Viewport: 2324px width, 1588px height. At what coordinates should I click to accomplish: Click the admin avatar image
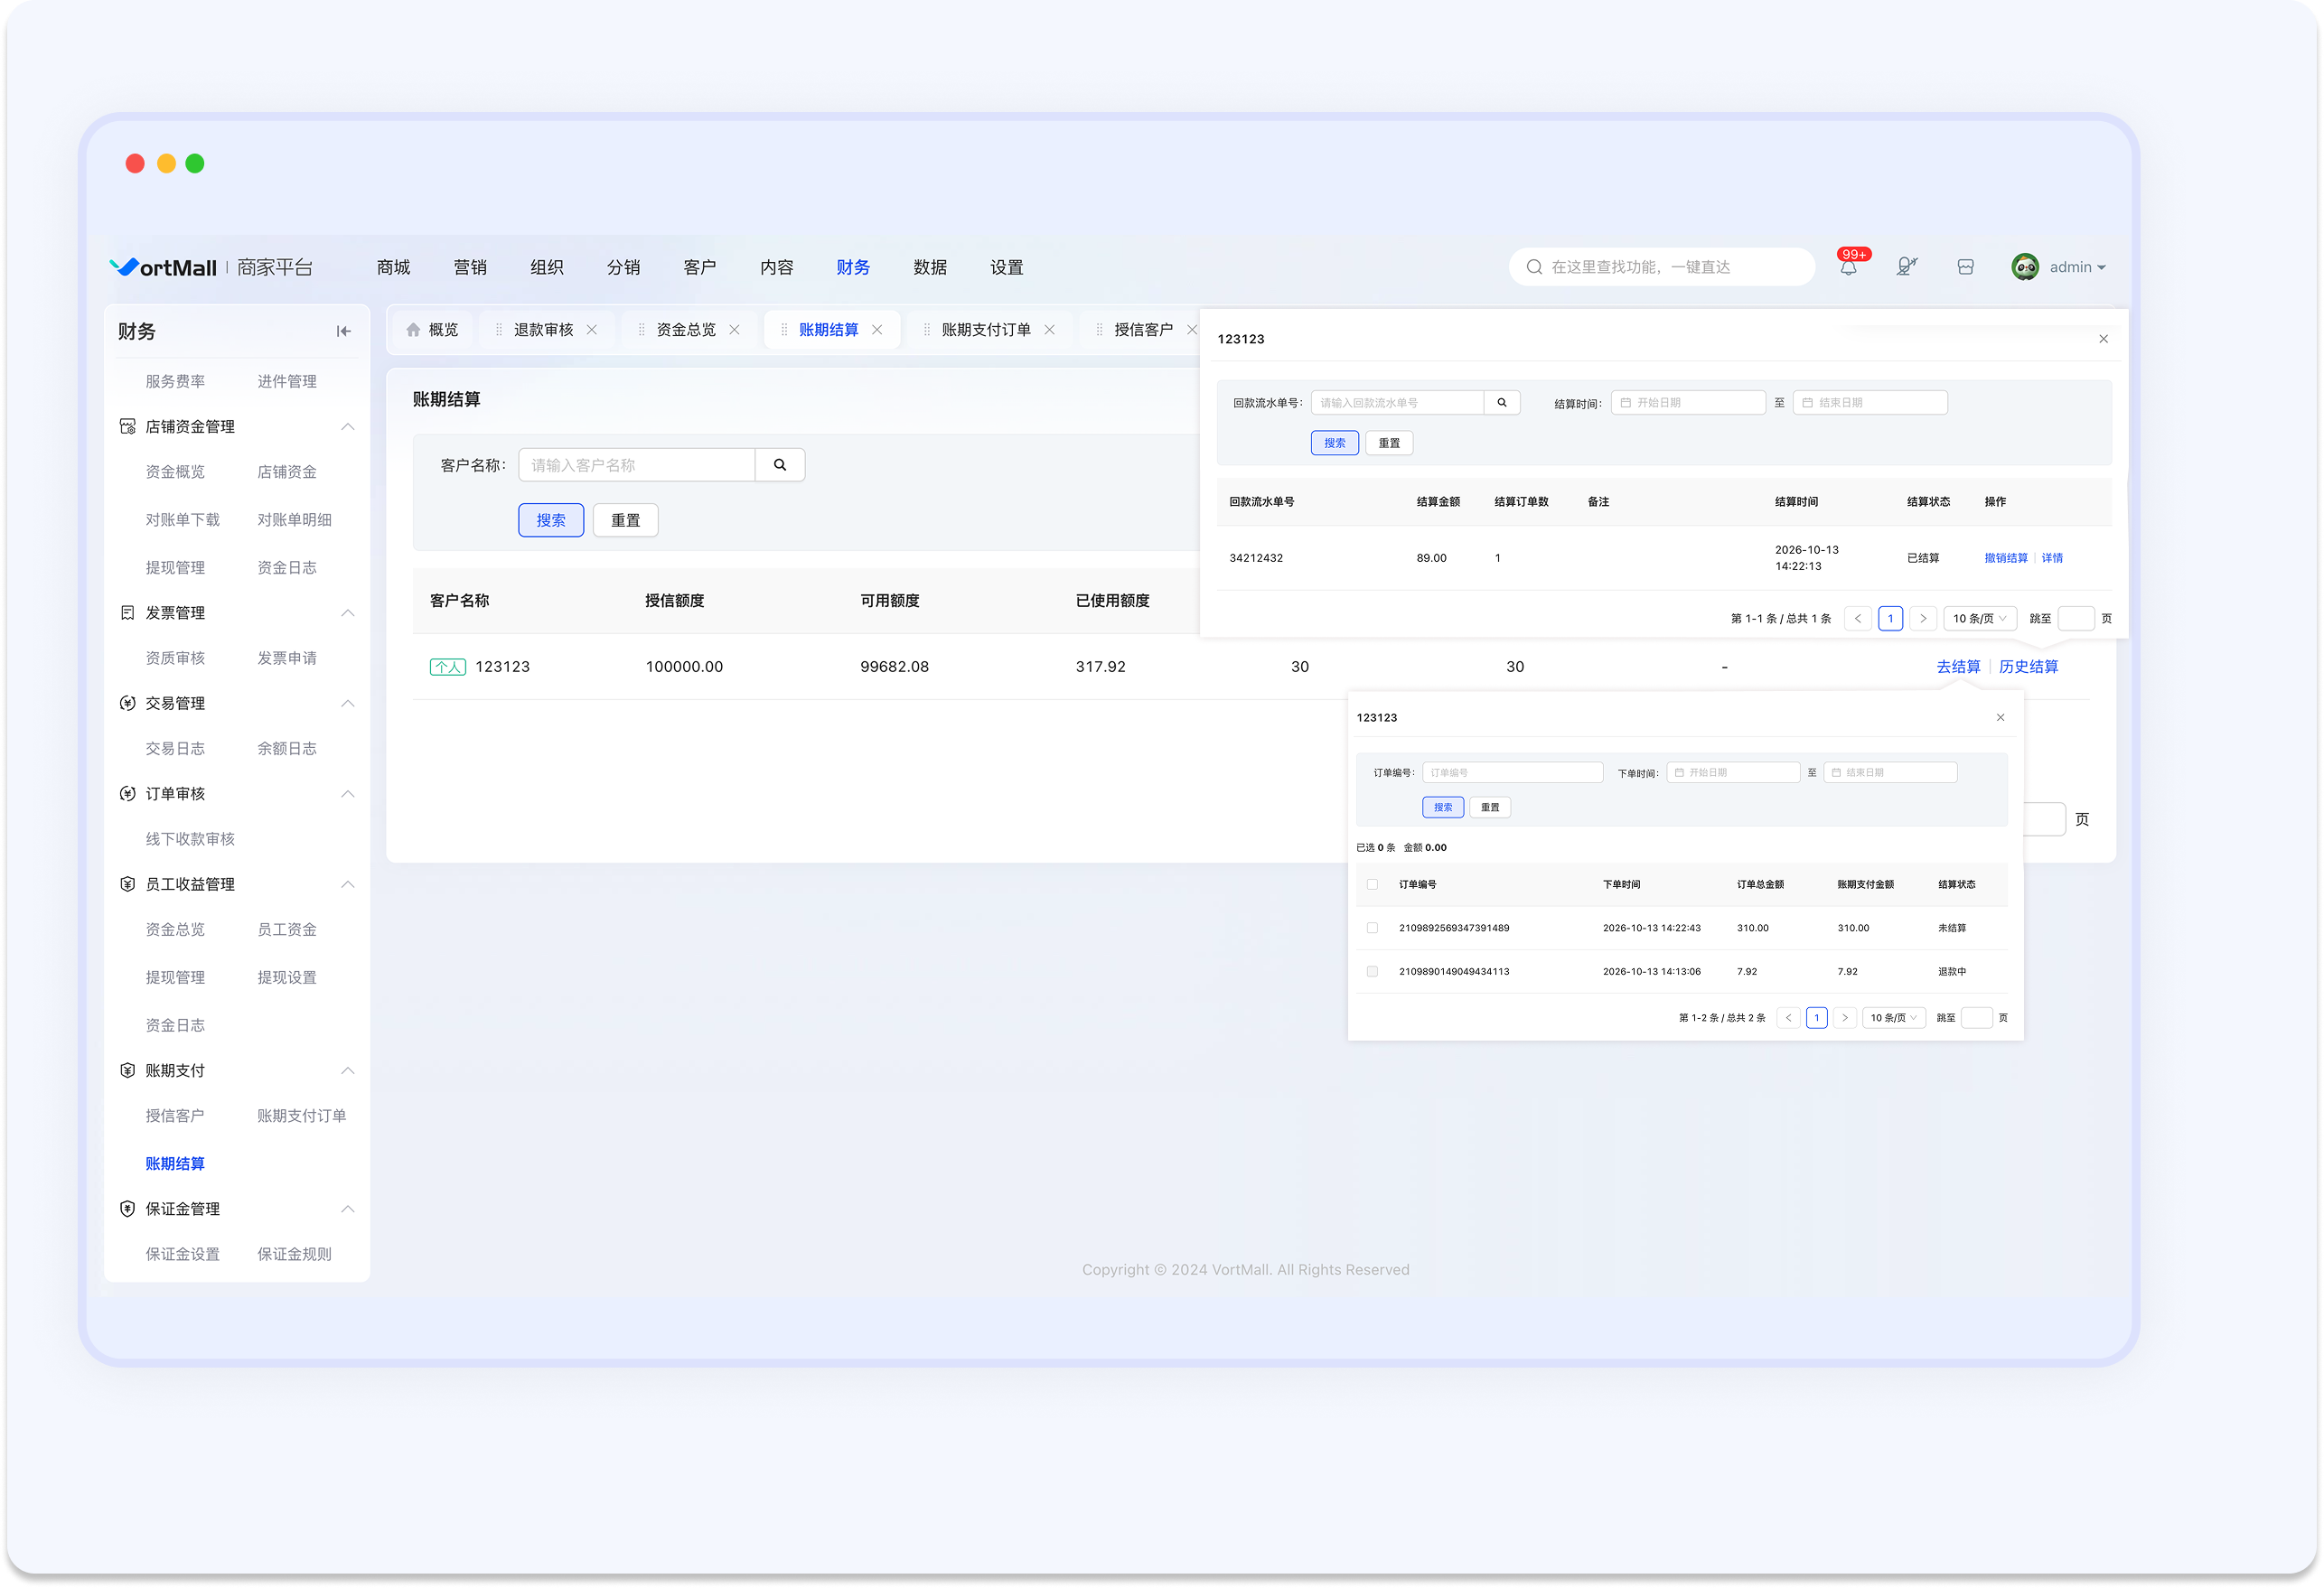[x=2025, y=267]
